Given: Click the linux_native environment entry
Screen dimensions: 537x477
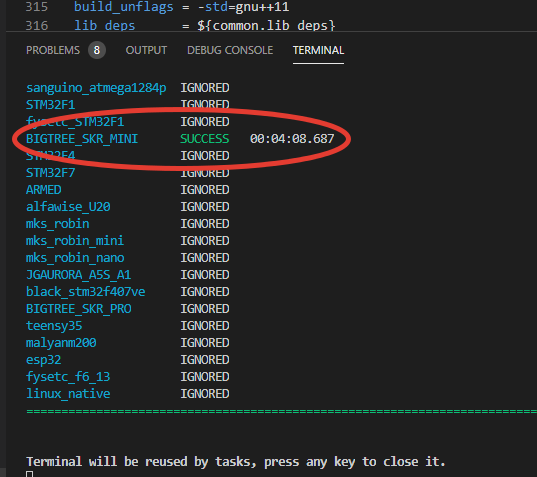Looking at the screenshot, I should click(68, 394).
